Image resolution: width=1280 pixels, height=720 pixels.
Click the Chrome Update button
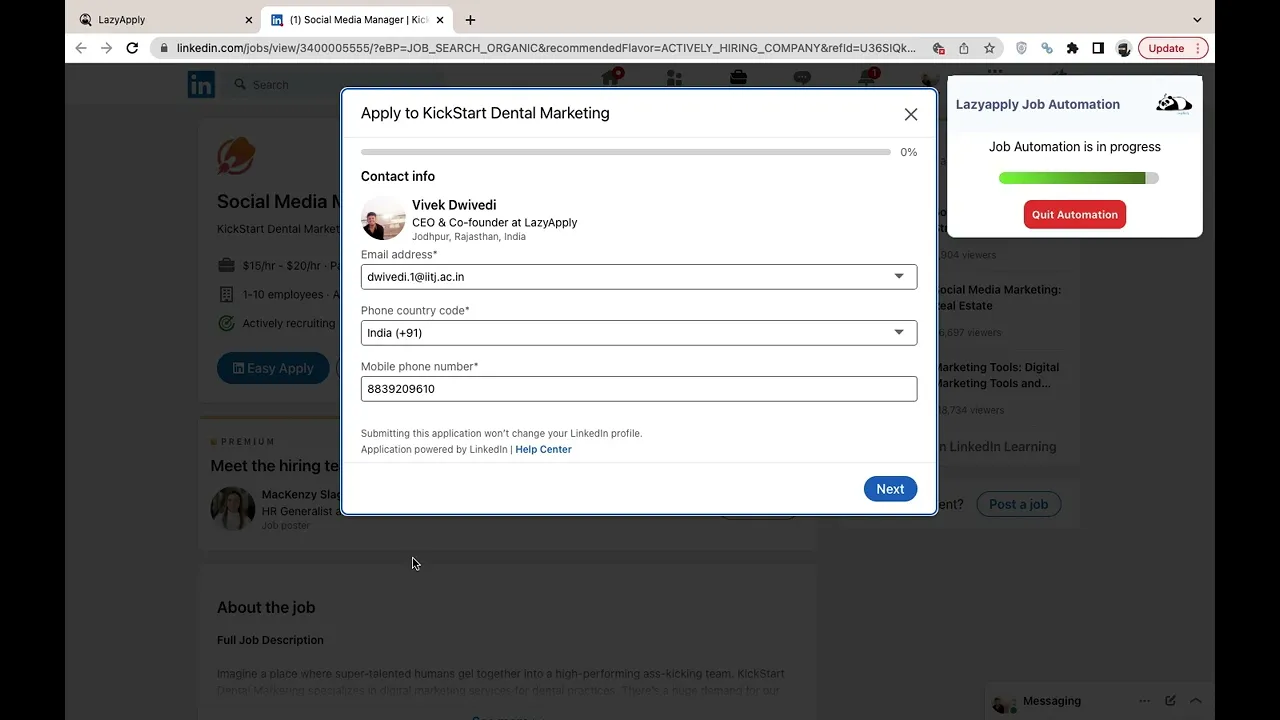click(x=1174, y=48)
